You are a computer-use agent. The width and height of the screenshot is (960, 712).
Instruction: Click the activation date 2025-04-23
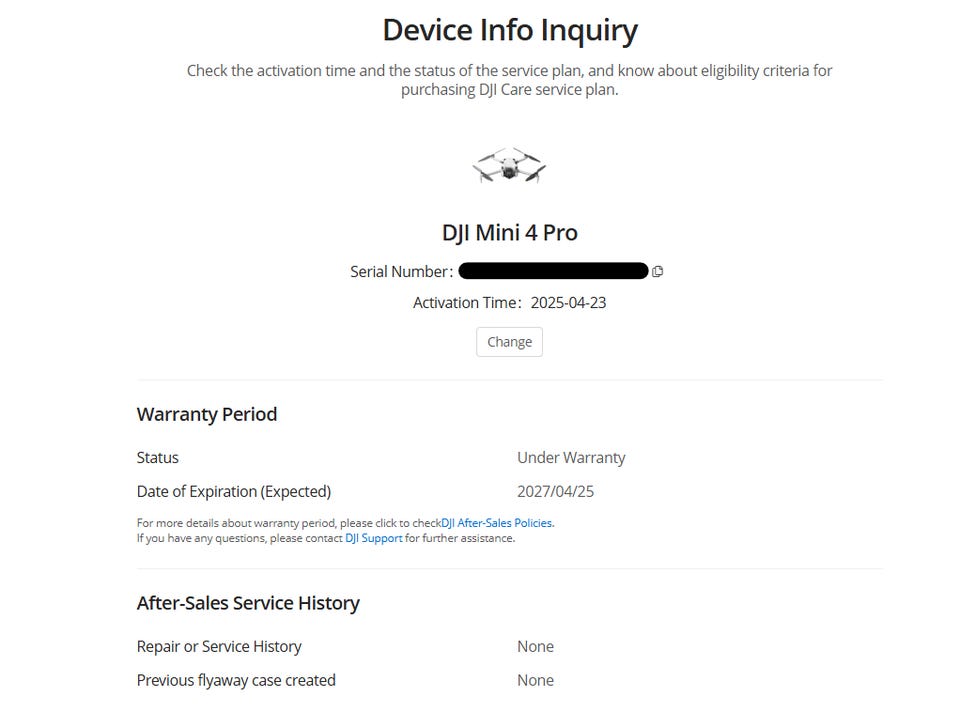[x=568, y=303]
